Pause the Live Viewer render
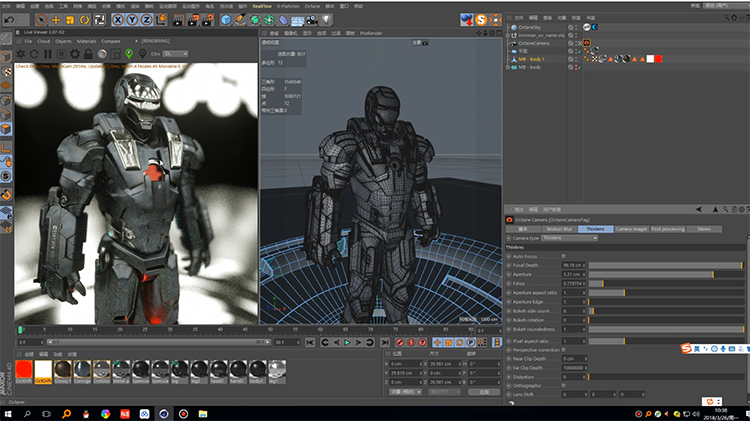This screenshot has height=421, width=750. [x=48, y=54]
